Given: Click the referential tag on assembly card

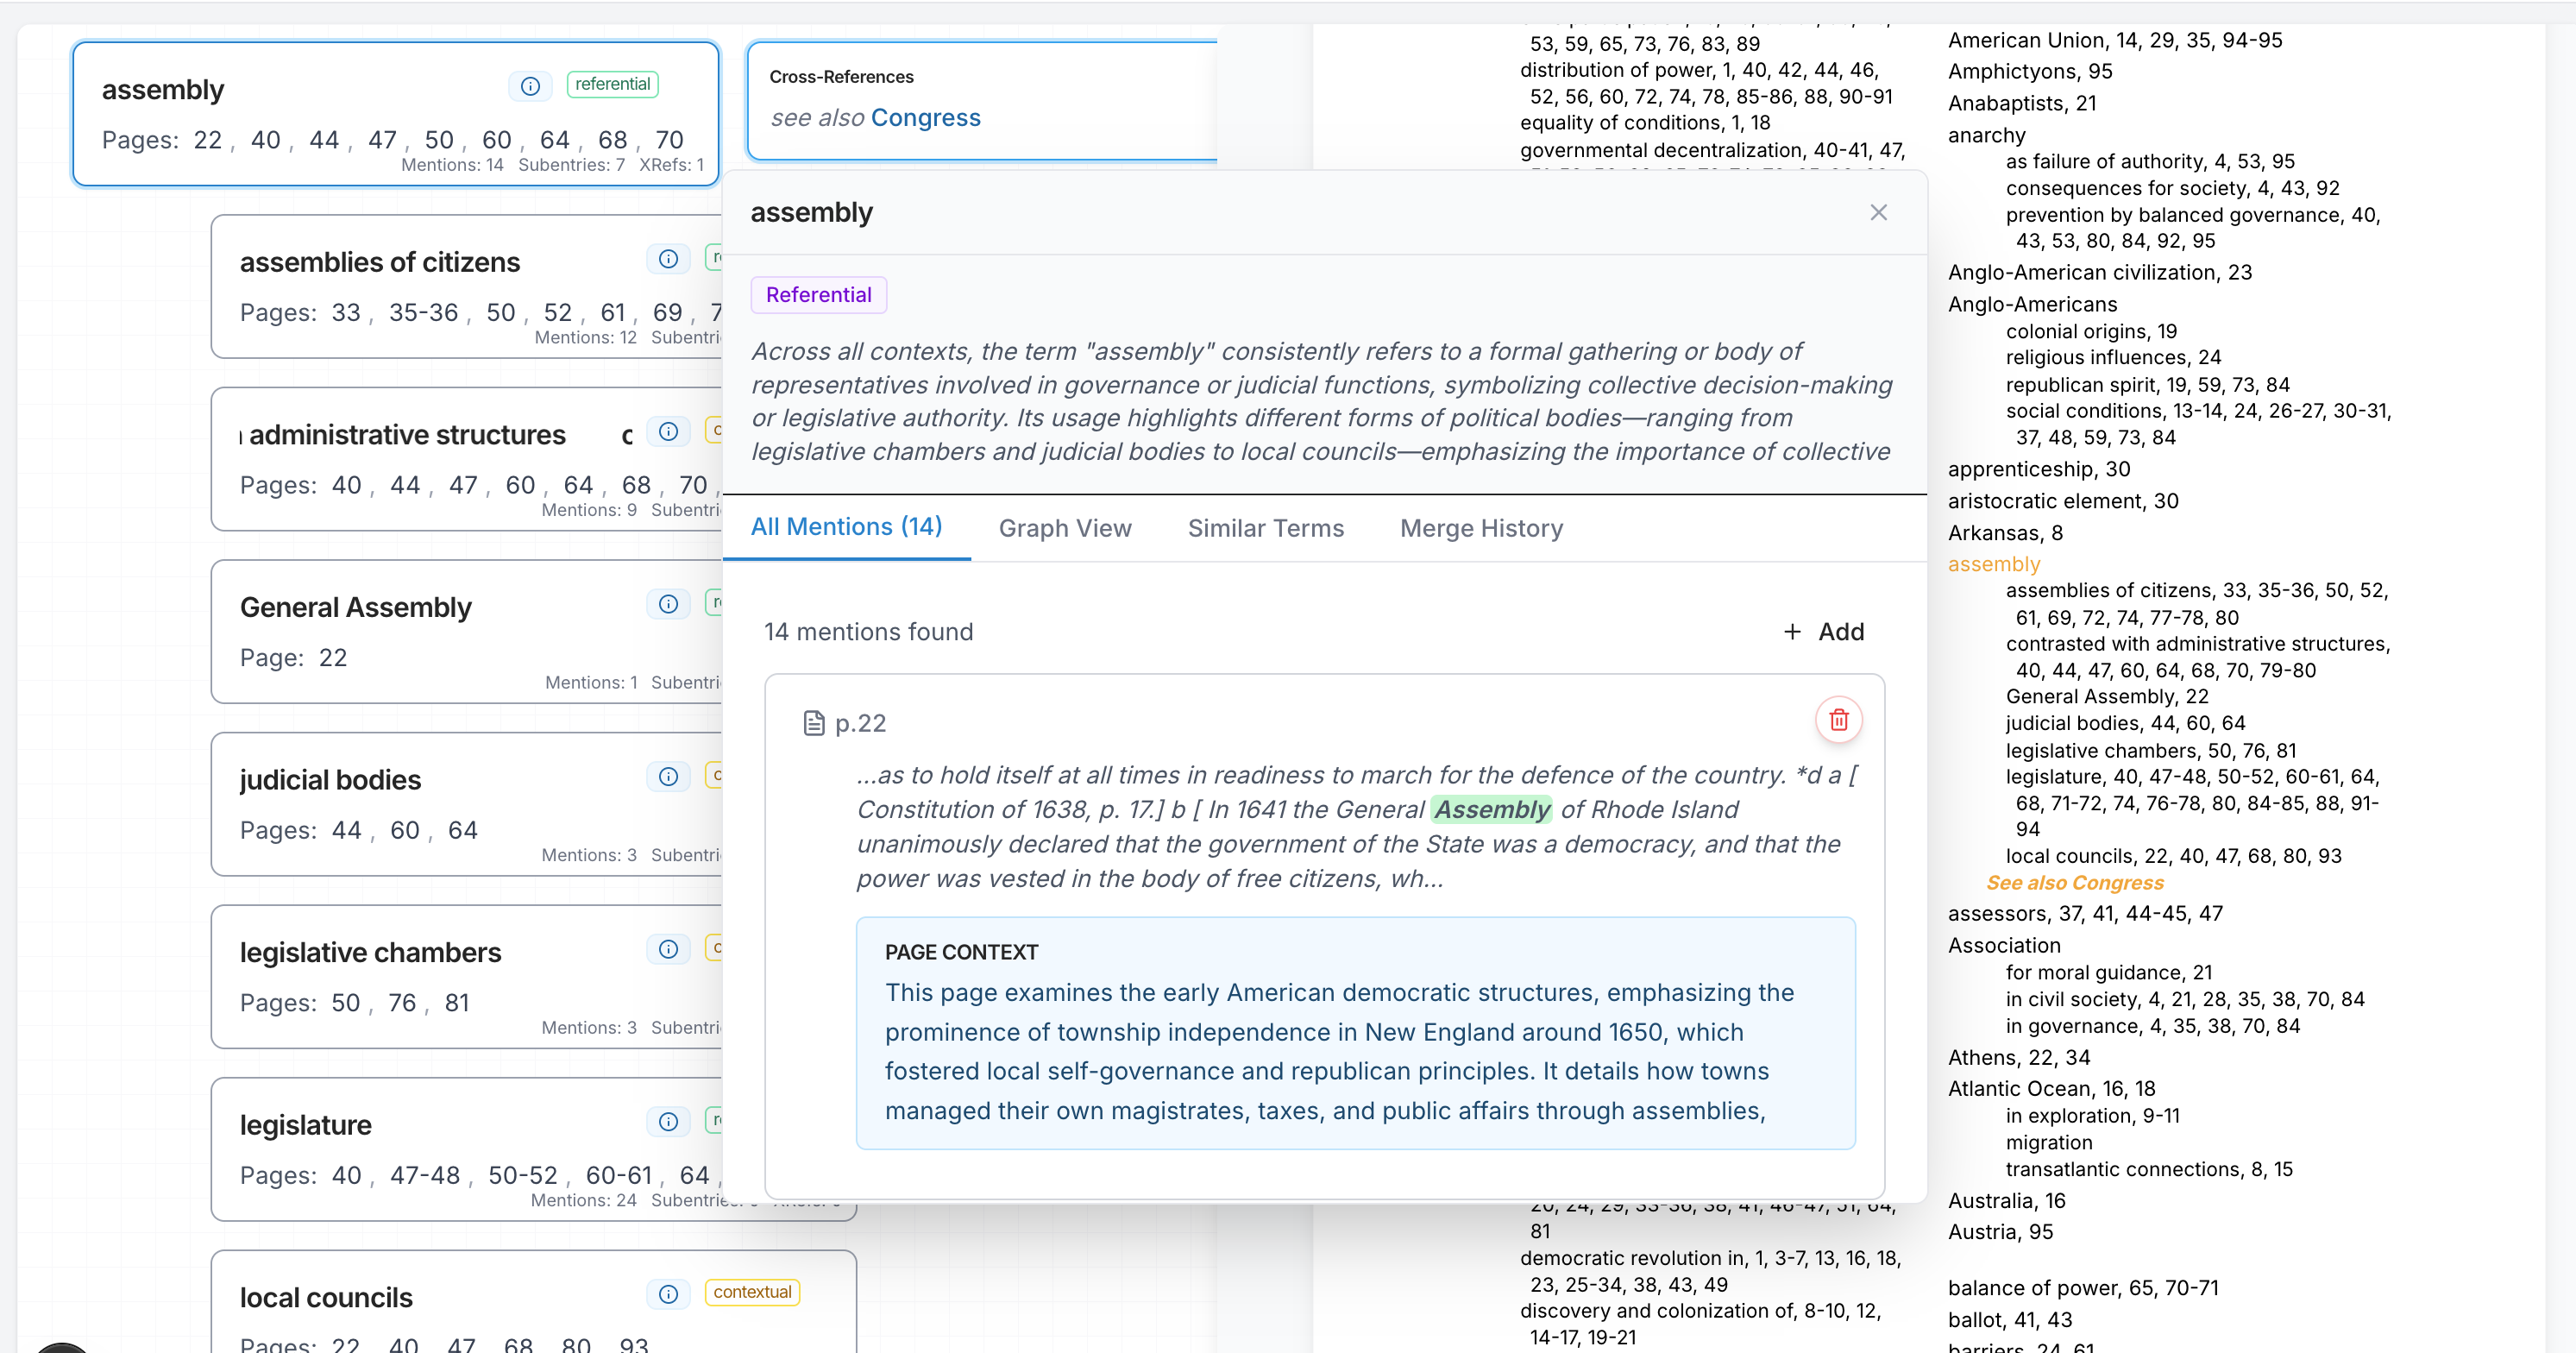Looking at the screenshot, I should (612, 85).
